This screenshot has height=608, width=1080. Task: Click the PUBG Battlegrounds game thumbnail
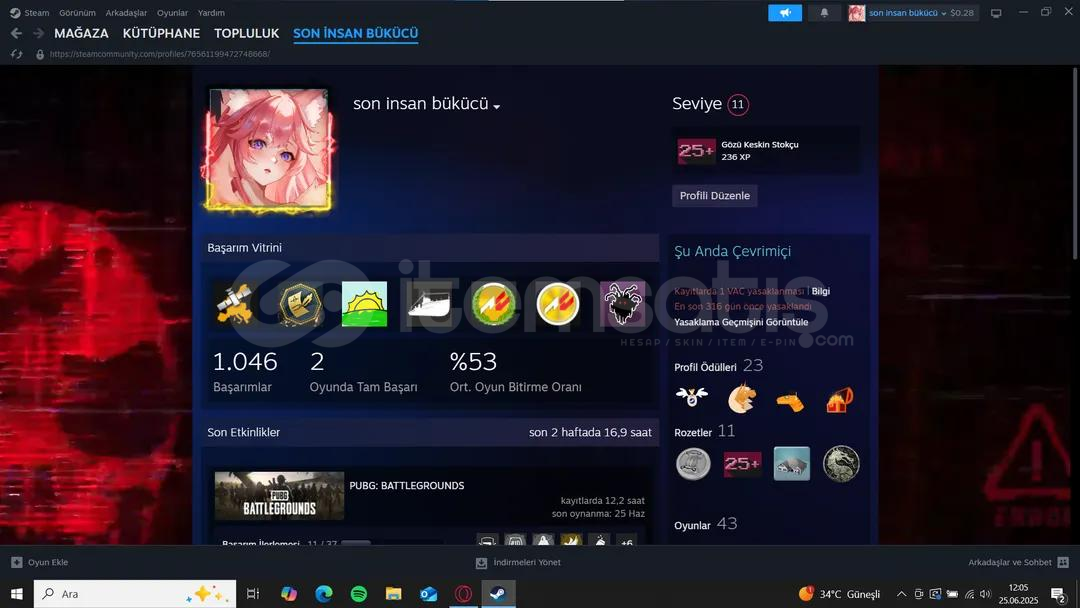(x=279, y=496)
